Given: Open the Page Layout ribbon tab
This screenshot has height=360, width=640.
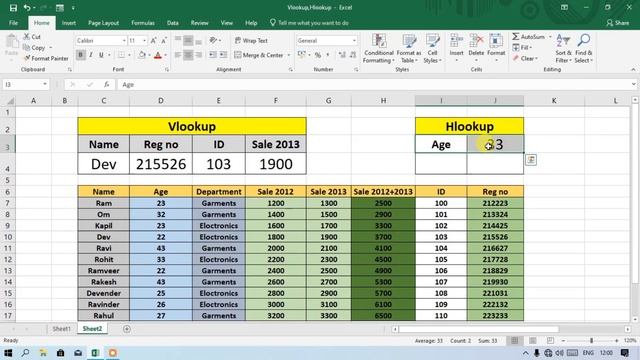Looking at the screenshot, I should pyautogui.click(x=103, y=23).
